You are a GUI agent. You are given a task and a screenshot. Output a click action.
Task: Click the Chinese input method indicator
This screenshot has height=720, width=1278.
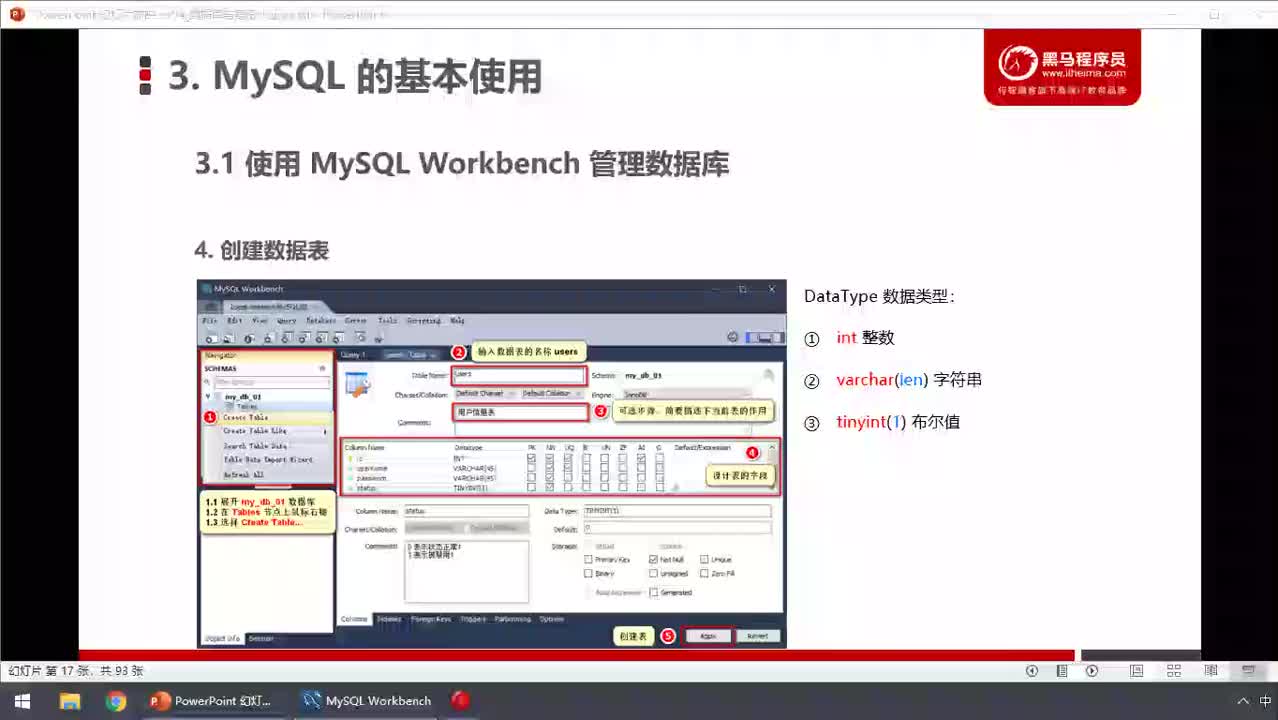[x=1266, y=701]
